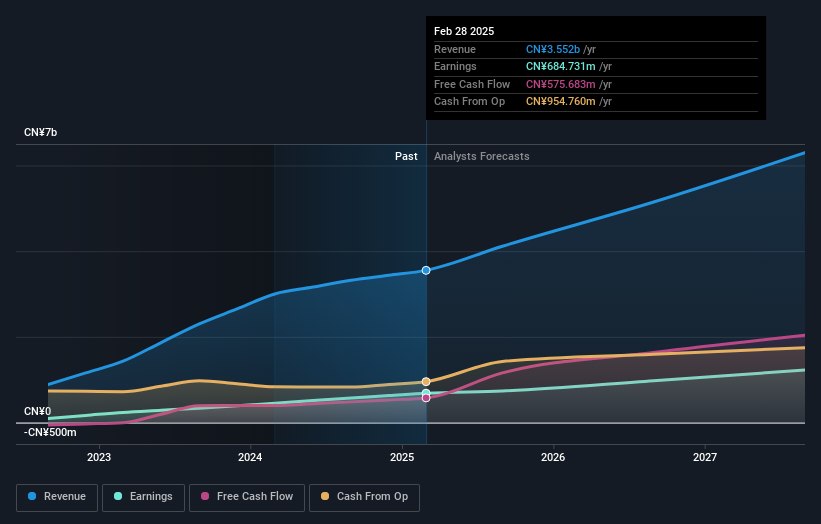The height and width of the screenshot is (524, 821).
Task: Click the Analysts Forecasts label
Action: click(482, 156)
